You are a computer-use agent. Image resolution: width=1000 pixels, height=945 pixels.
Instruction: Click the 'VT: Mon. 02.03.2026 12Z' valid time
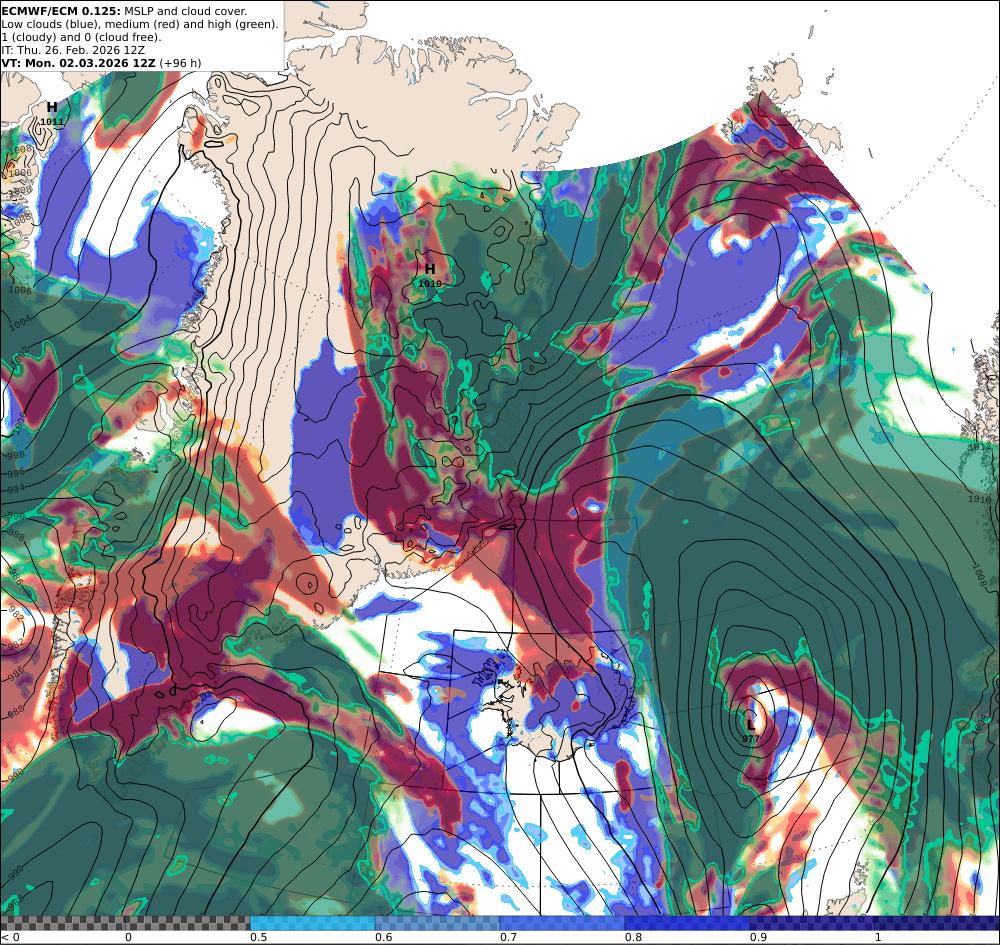click(78, 63)
